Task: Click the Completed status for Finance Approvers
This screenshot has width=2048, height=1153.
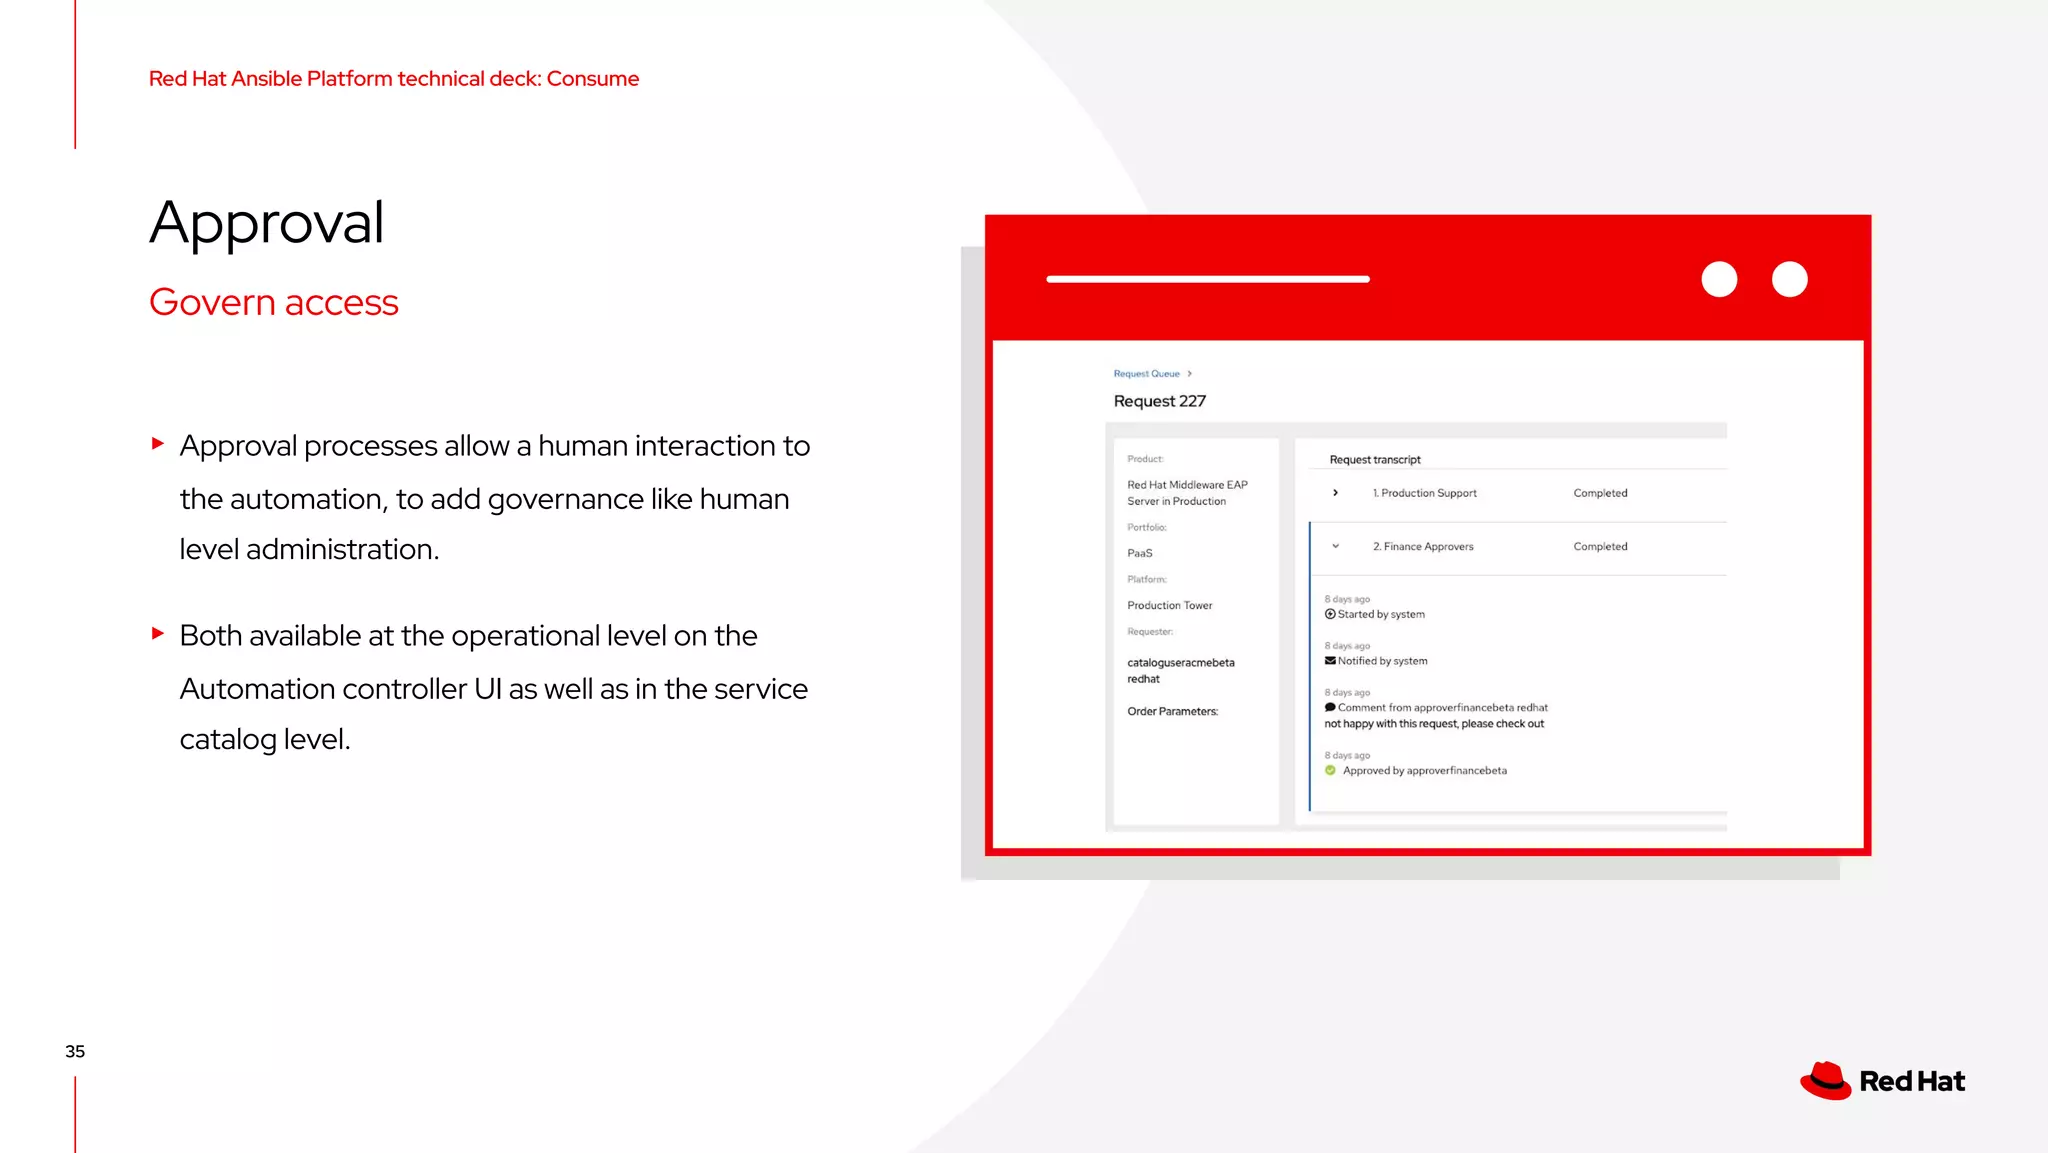Action: [x=1600, y=547]
